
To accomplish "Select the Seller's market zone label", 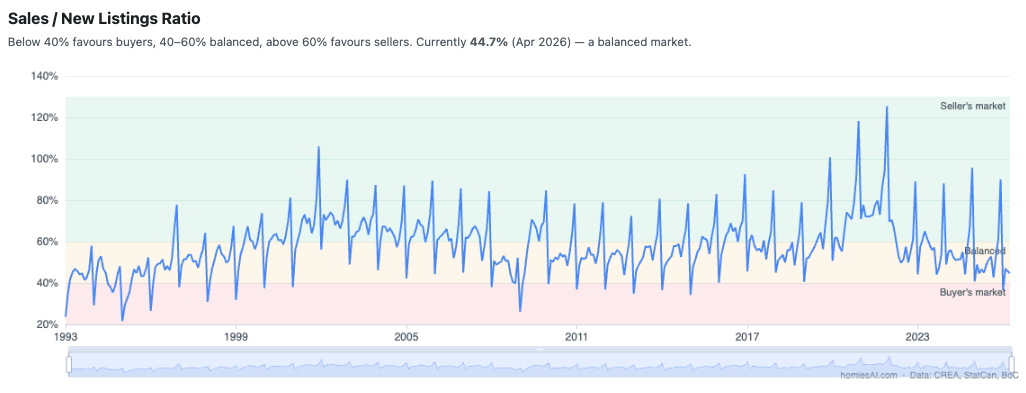I will 972,106.
